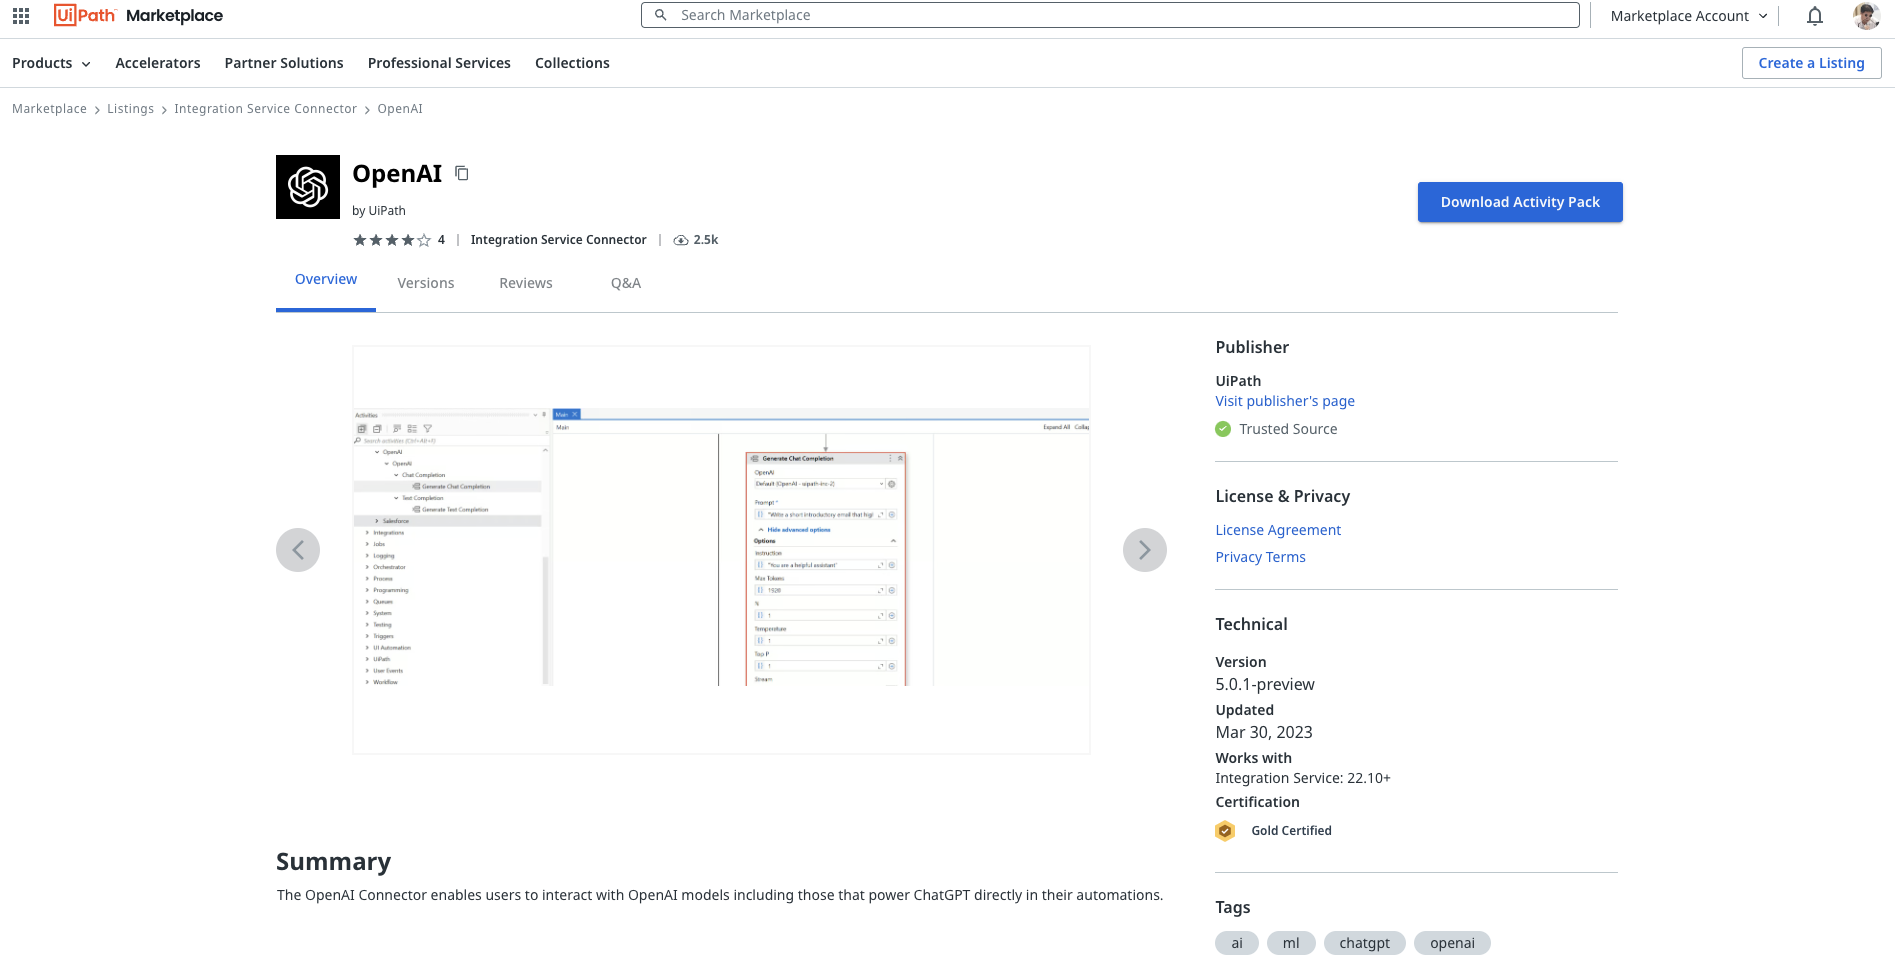Open the workflow screenshot preview
This screenshot has width=1895, height=959.
[721, 550]
